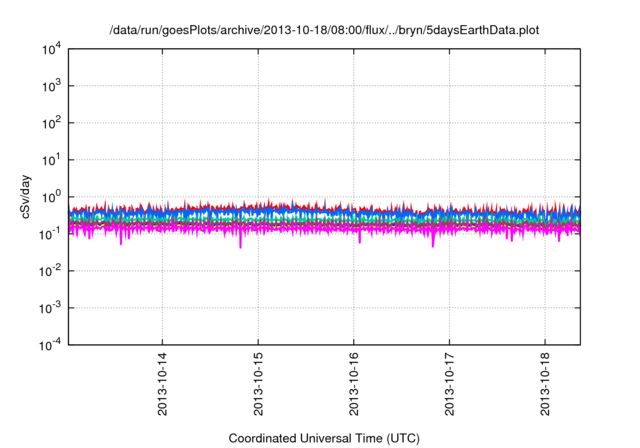Click the cSv/day y-axis label
This screenshot has width=640, height=448.
[26, 197]
